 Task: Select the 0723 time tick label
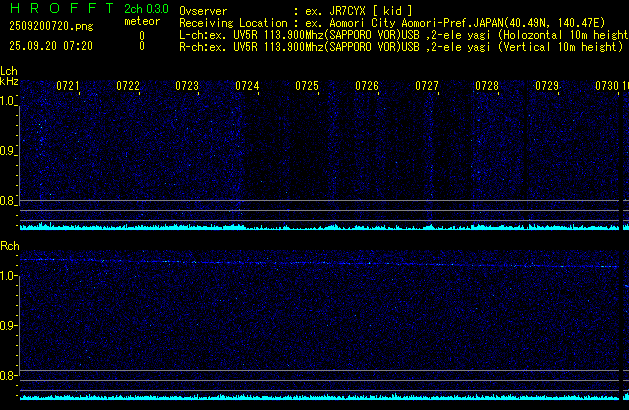click(187, 87)
